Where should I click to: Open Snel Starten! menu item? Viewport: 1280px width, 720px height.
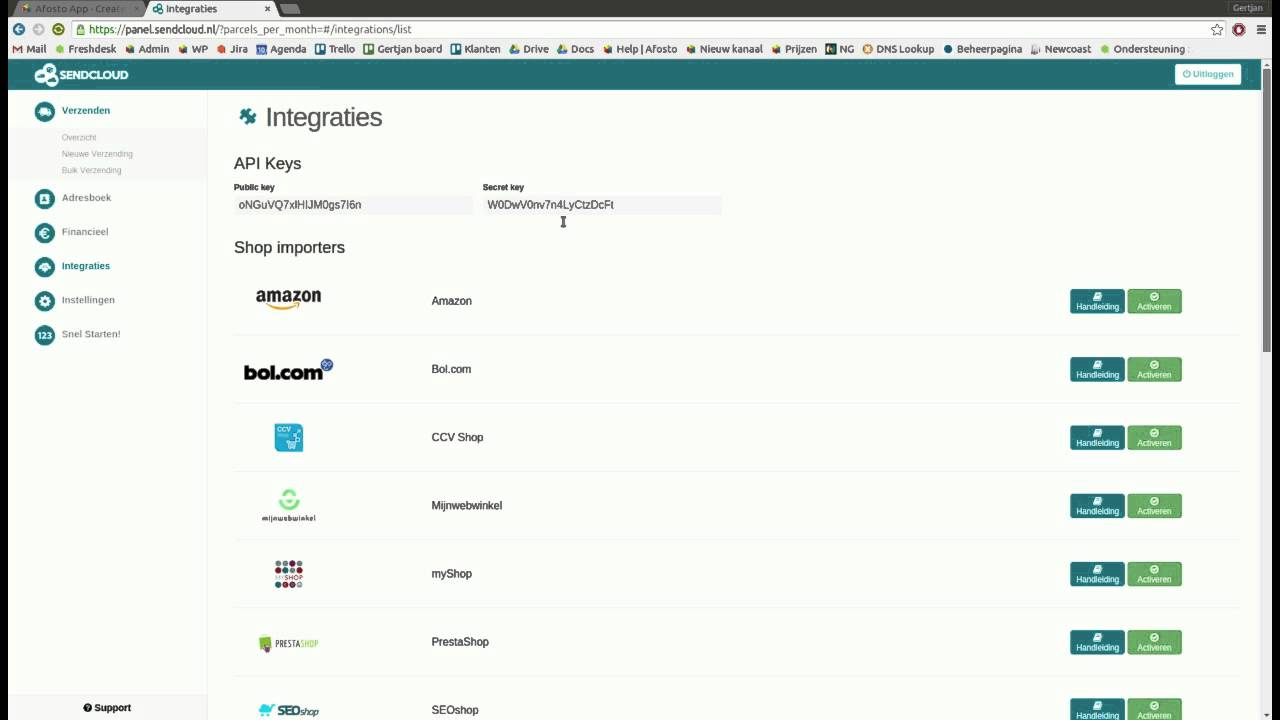[x=91, y=334]
